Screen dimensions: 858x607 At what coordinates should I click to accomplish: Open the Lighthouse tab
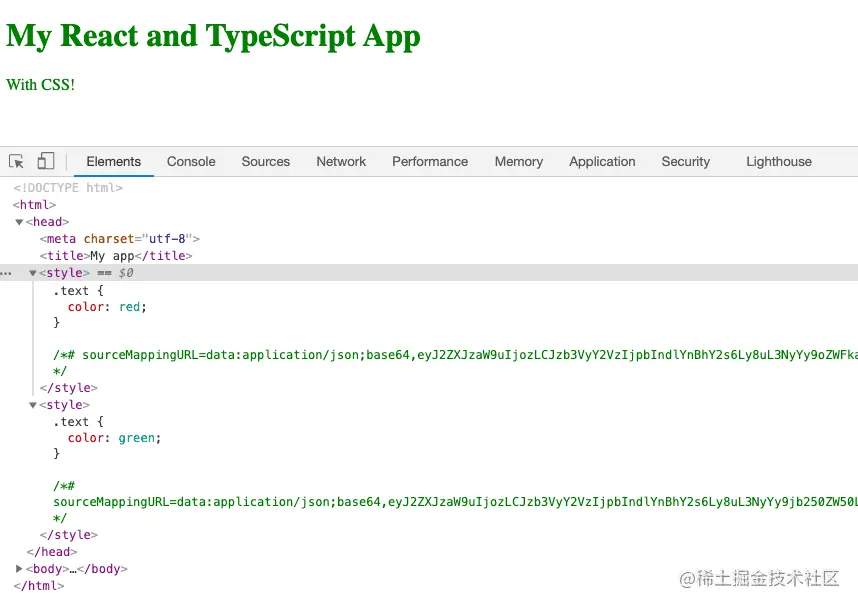779,161
